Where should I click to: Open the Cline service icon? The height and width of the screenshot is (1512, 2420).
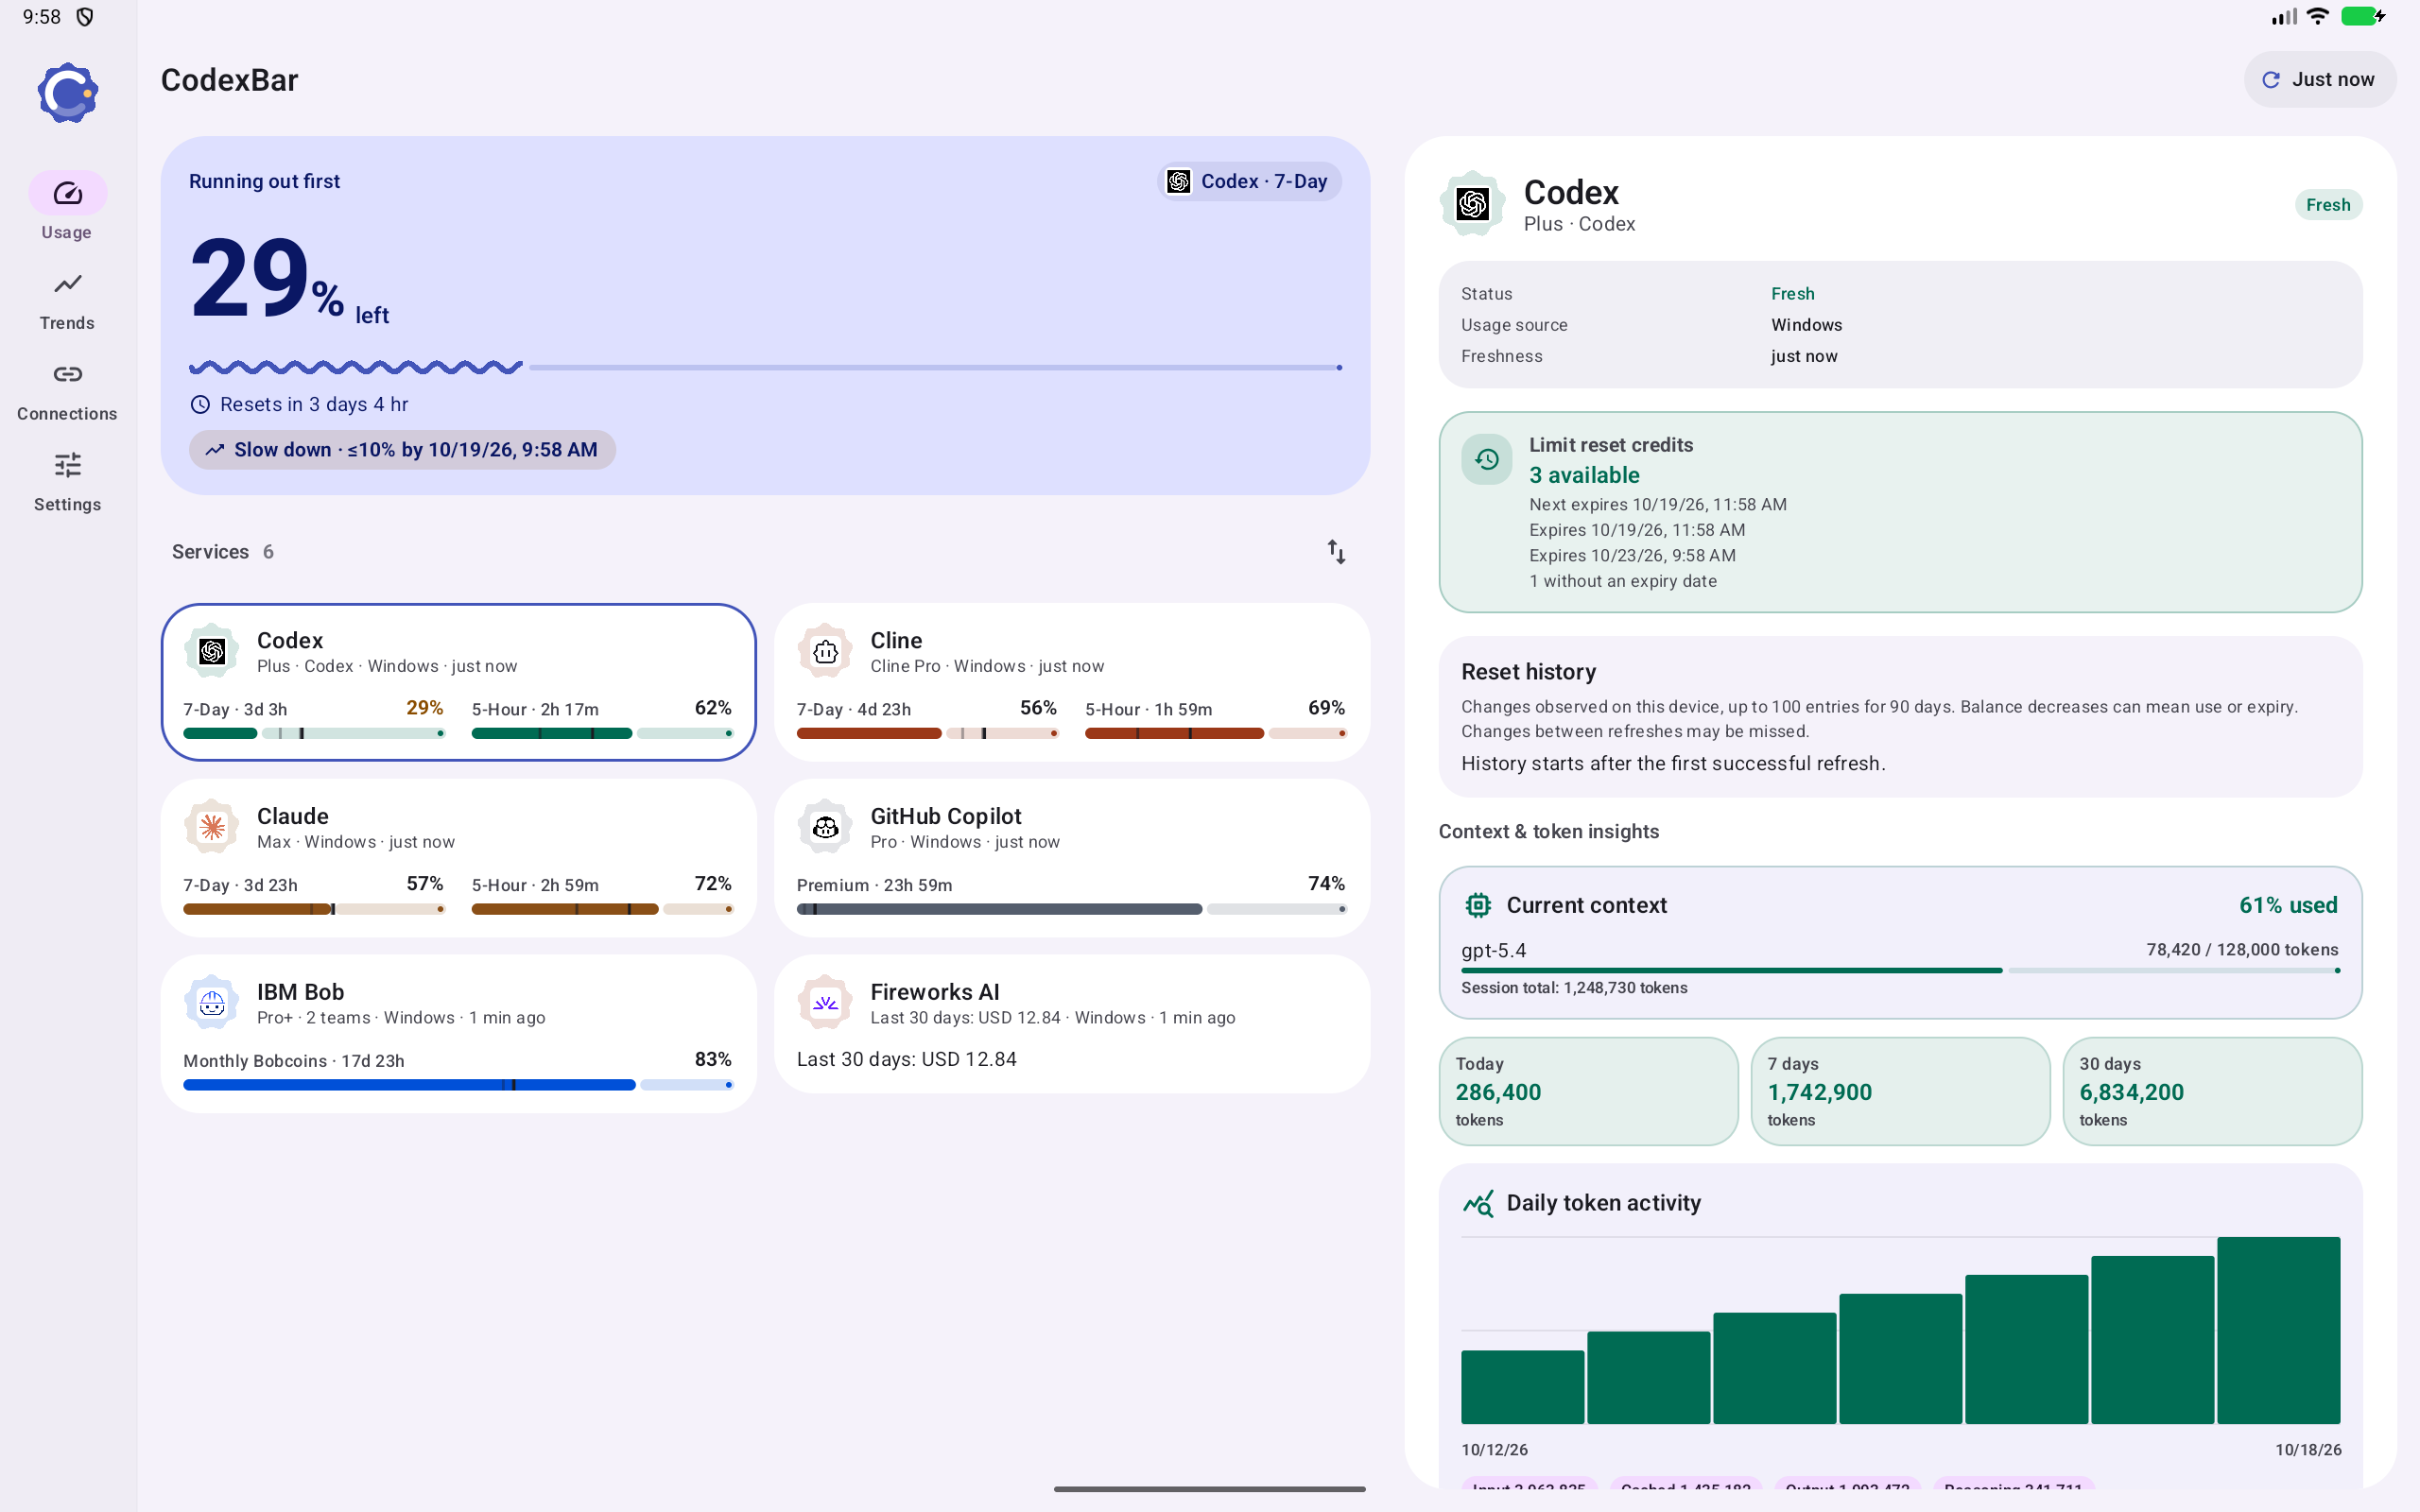[825, 652]
